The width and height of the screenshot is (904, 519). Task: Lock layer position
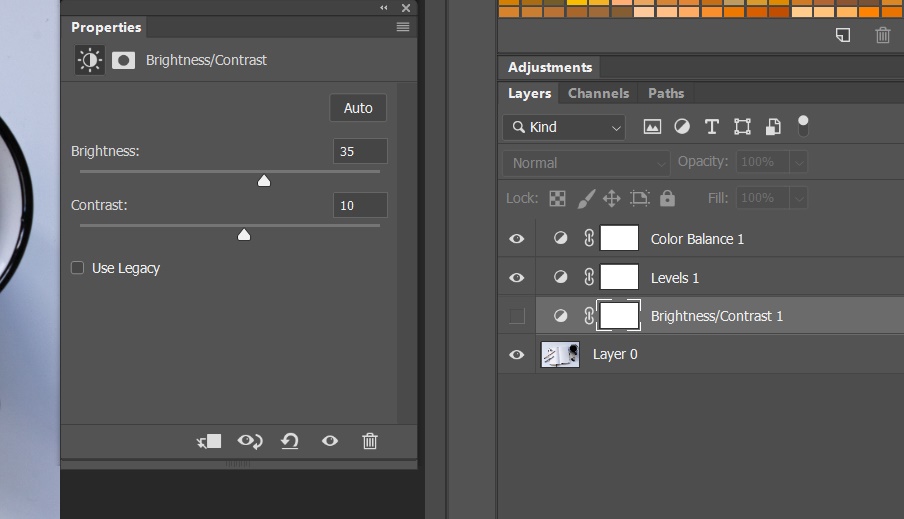click(612, 198)
